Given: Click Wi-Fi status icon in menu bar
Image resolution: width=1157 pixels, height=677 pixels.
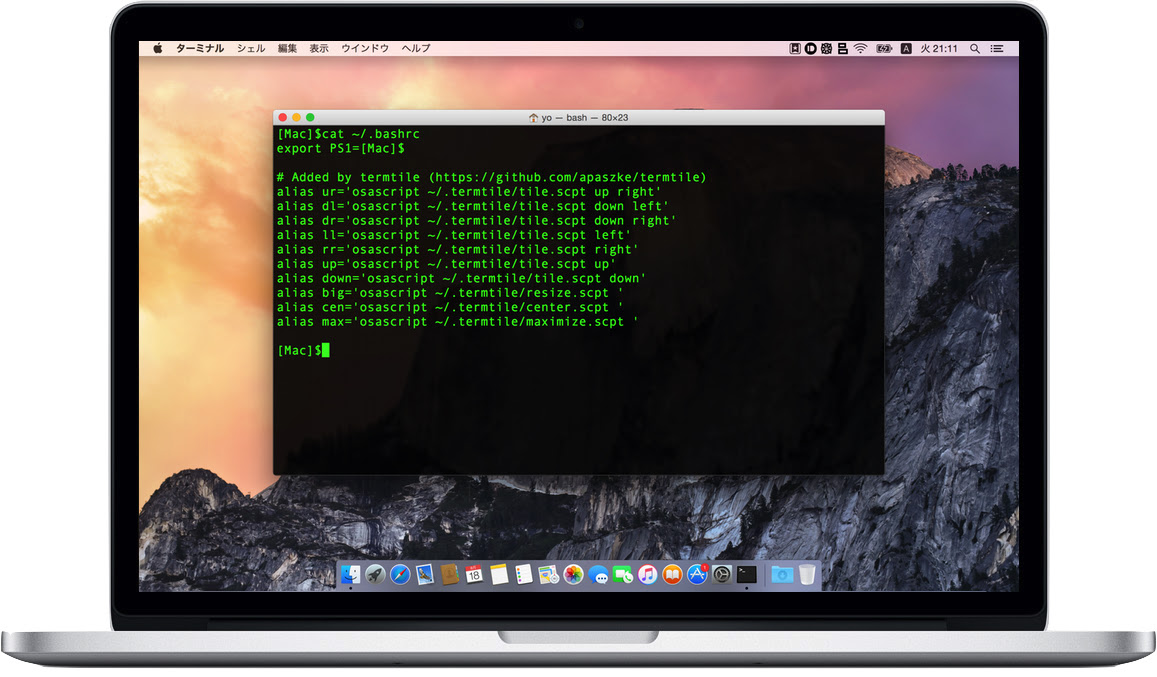Looking at the screenshot, I should coord(860,48).
